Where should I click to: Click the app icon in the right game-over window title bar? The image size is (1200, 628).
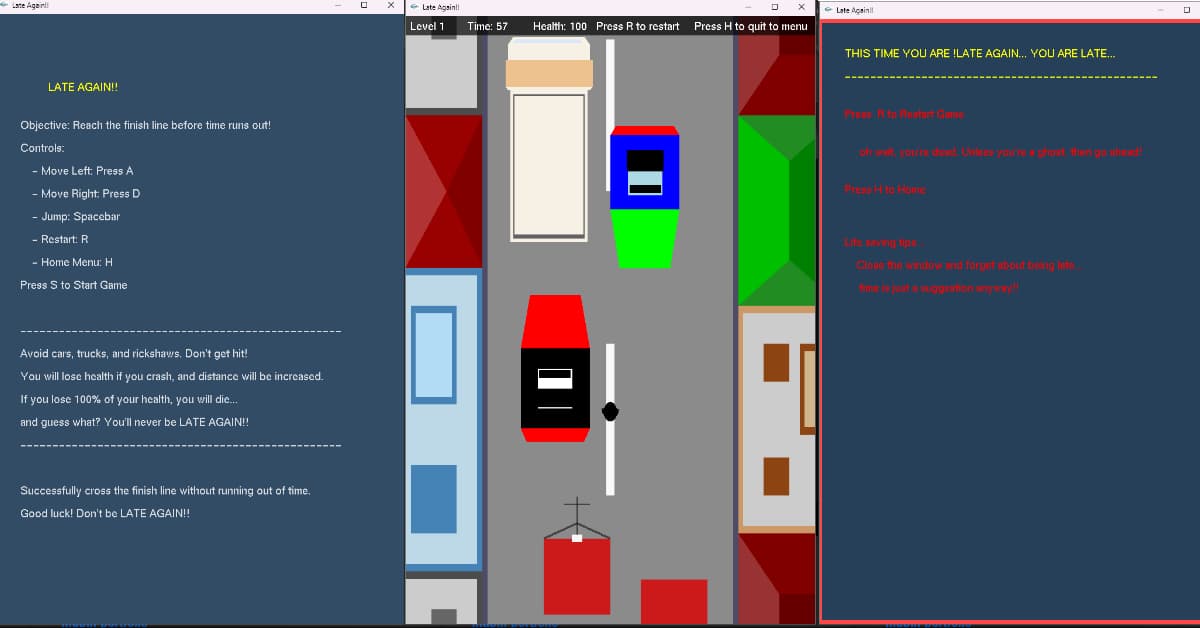click(x=828, y=10)
